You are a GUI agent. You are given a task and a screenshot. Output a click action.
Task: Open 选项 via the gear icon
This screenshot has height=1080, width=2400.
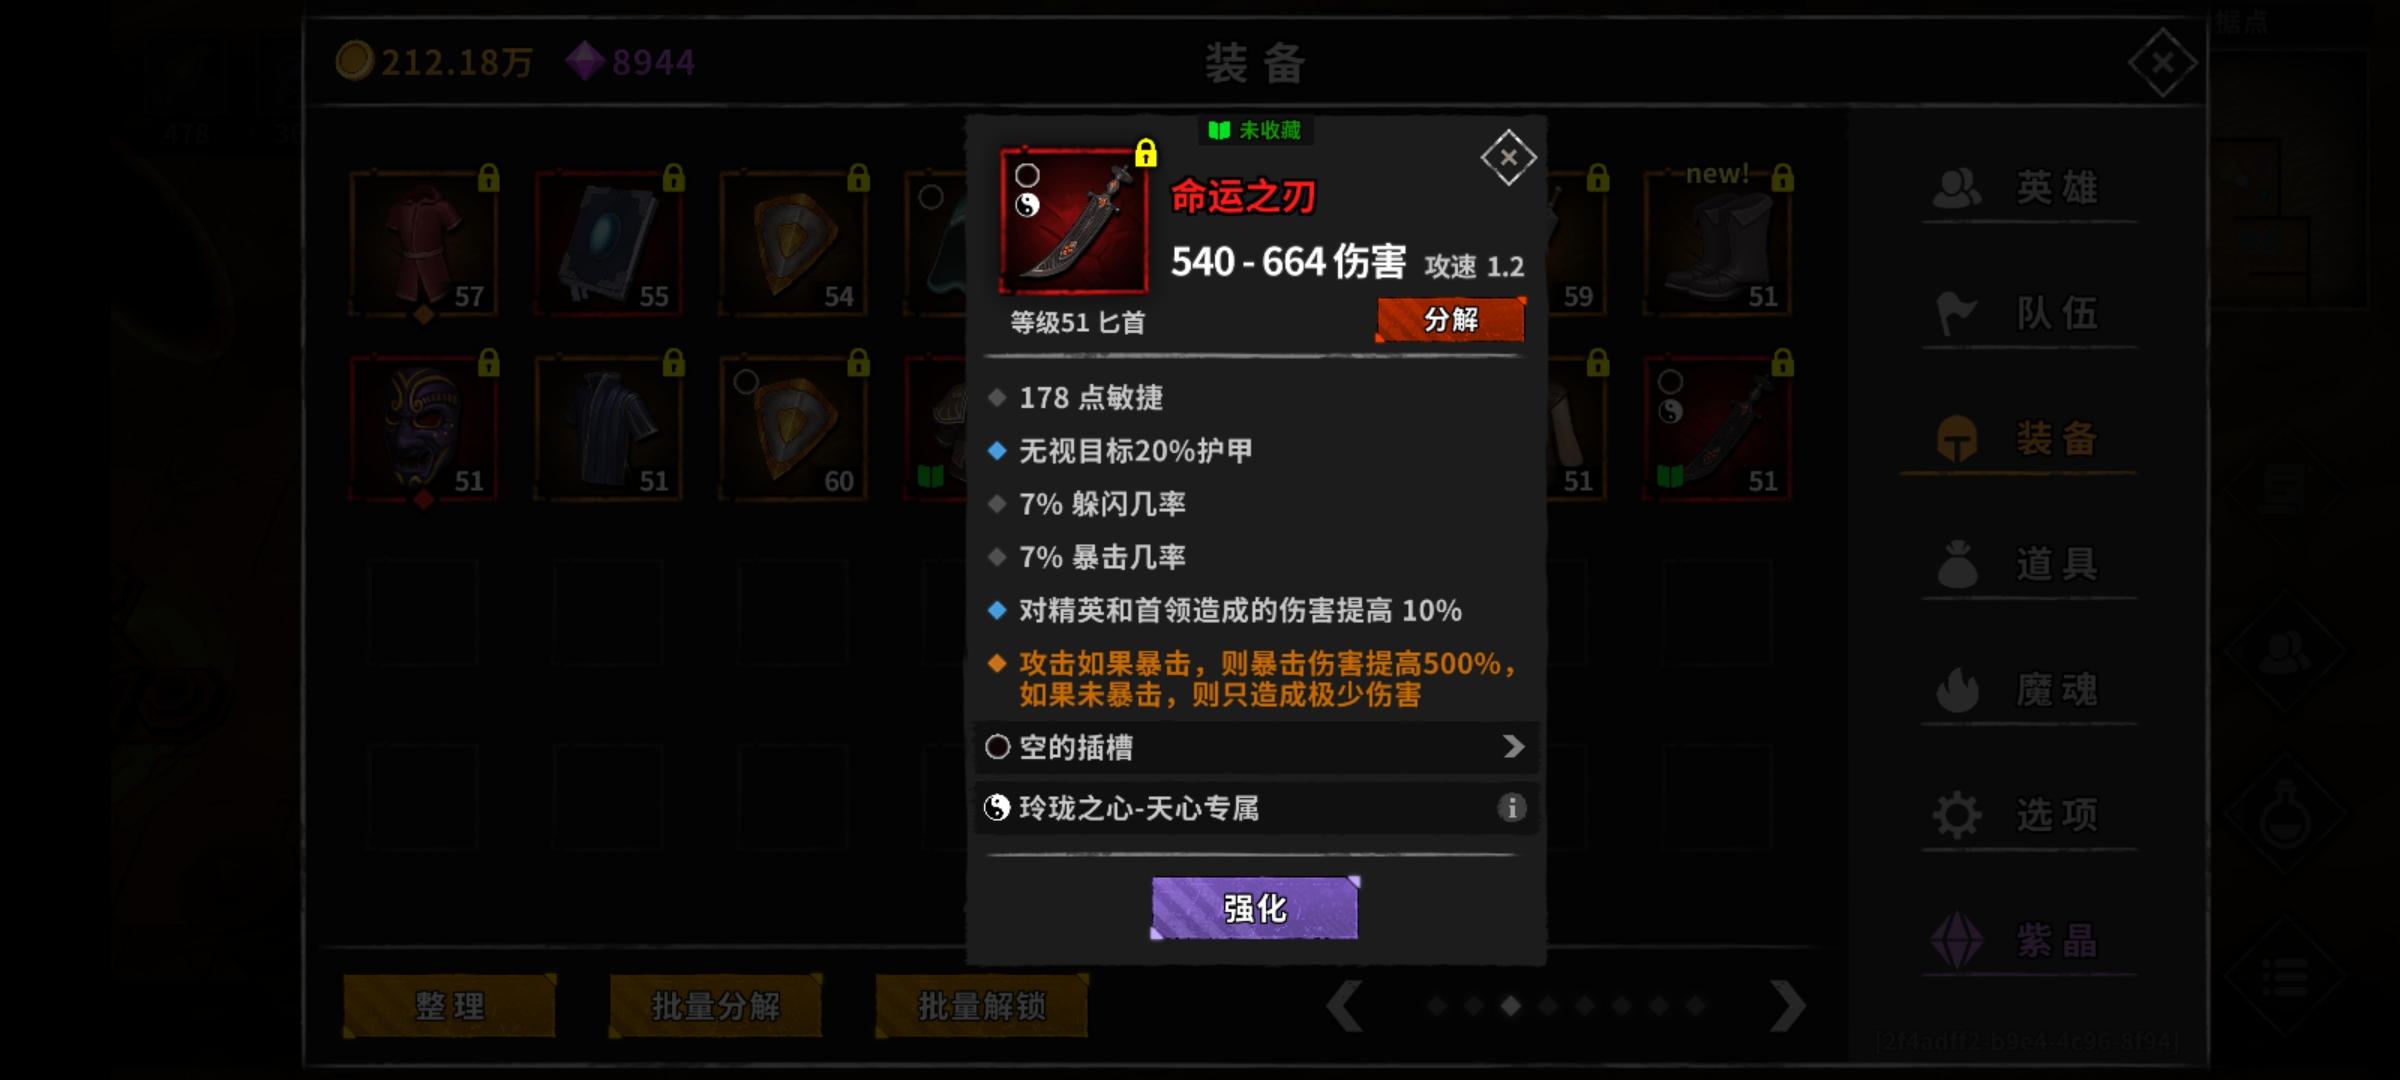point(1957,815)
